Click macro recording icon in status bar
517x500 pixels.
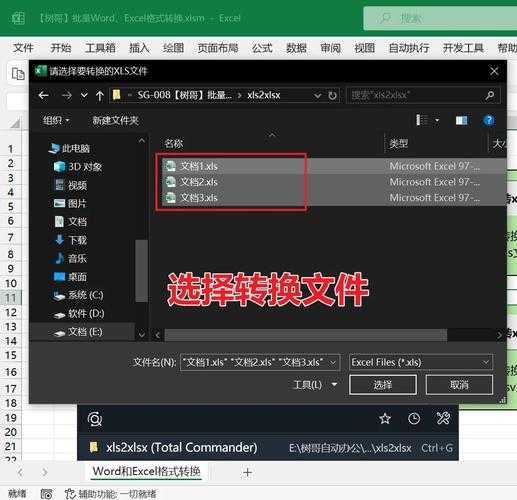[47, 494]
